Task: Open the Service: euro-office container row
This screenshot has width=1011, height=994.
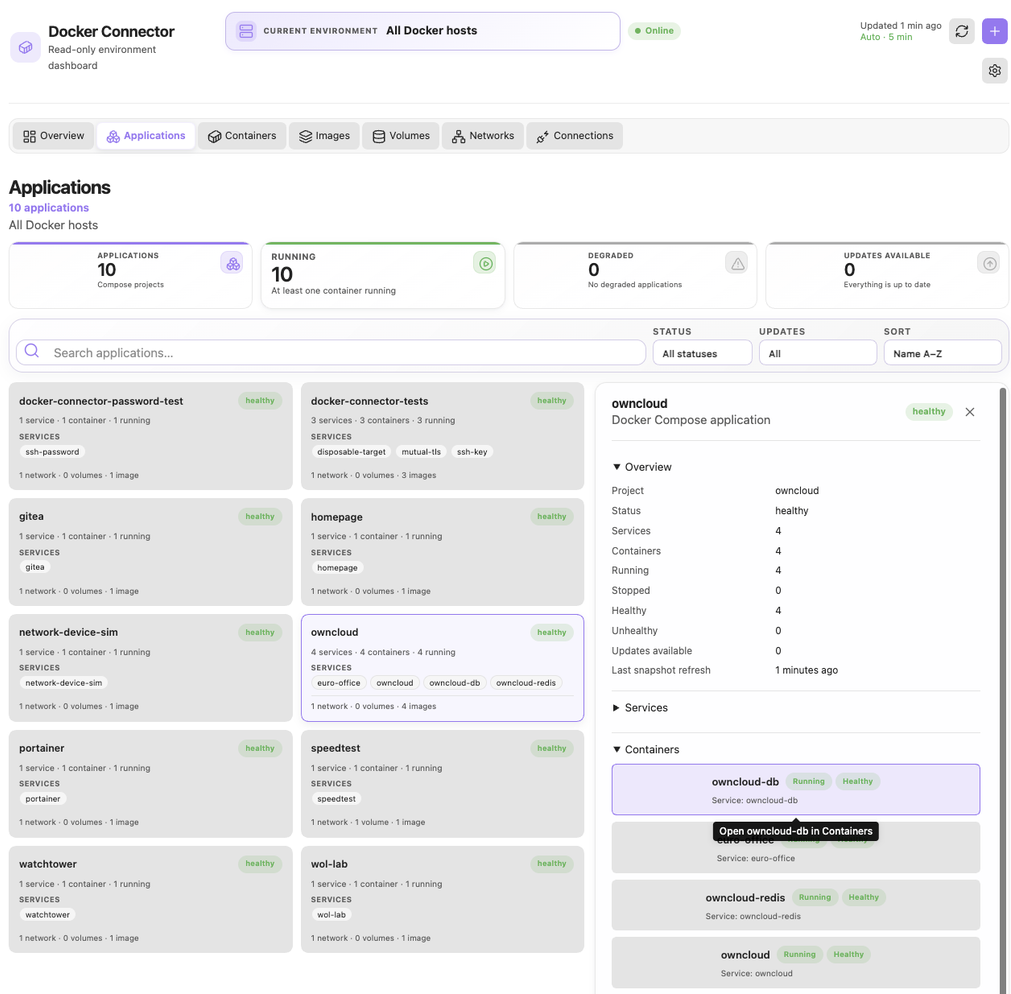Action: (x=796, y=848)
